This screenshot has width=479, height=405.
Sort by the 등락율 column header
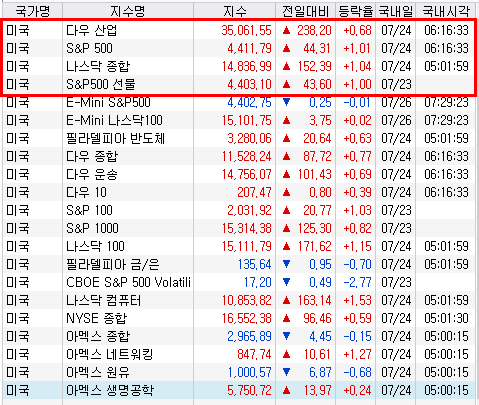pos(355,12)
